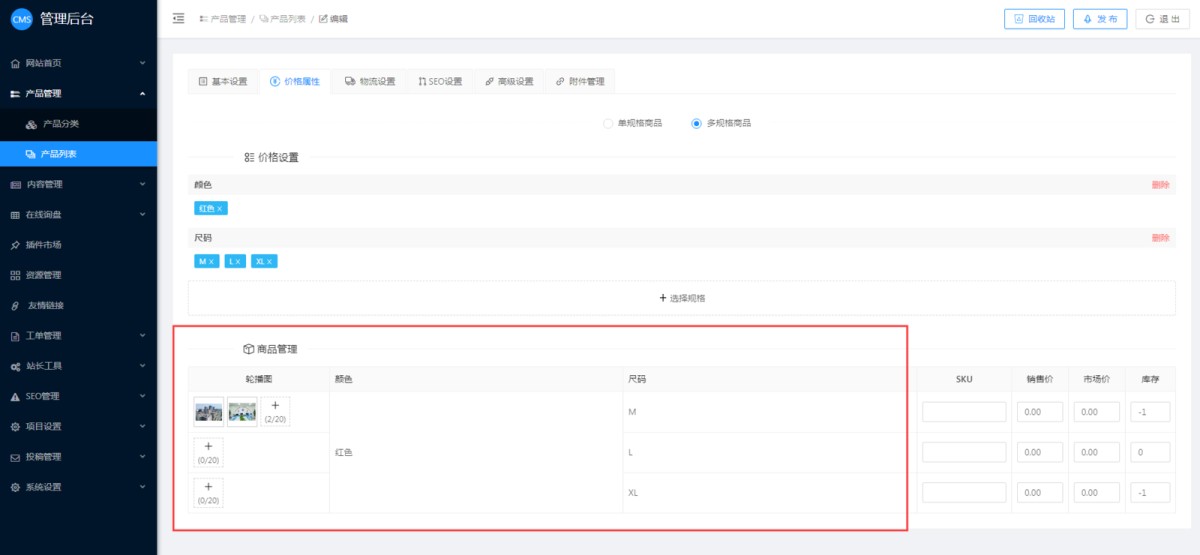The width and height of the screenshot is (1200, 555).
Task: Open 插件市场 from the sidebar
Action: pos(44,245)
